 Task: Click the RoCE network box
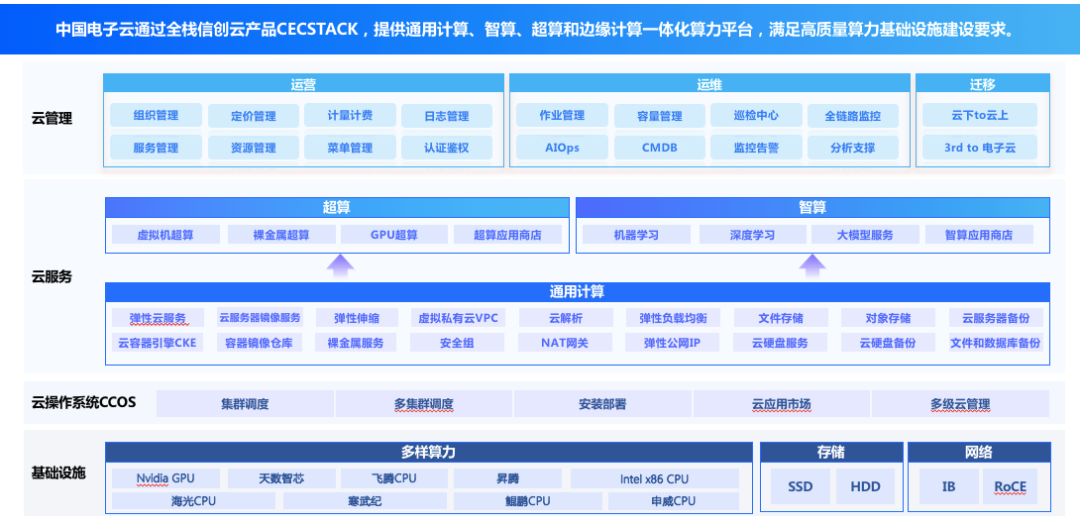[x=1010, y=487]
